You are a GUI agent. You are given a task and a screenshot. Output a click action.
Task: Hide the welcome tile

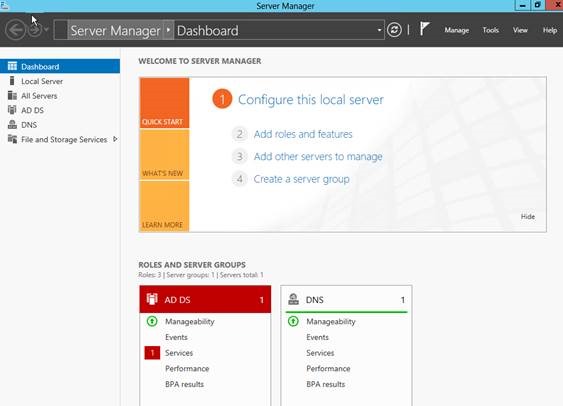pyautogui.click(x=527, y=216)
